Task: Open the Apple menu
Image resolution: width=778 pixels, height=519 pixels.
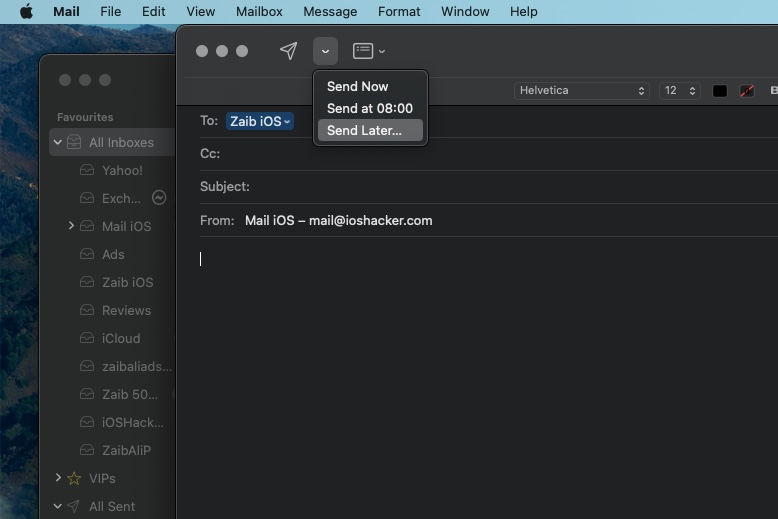Action: tap(26, 11)
